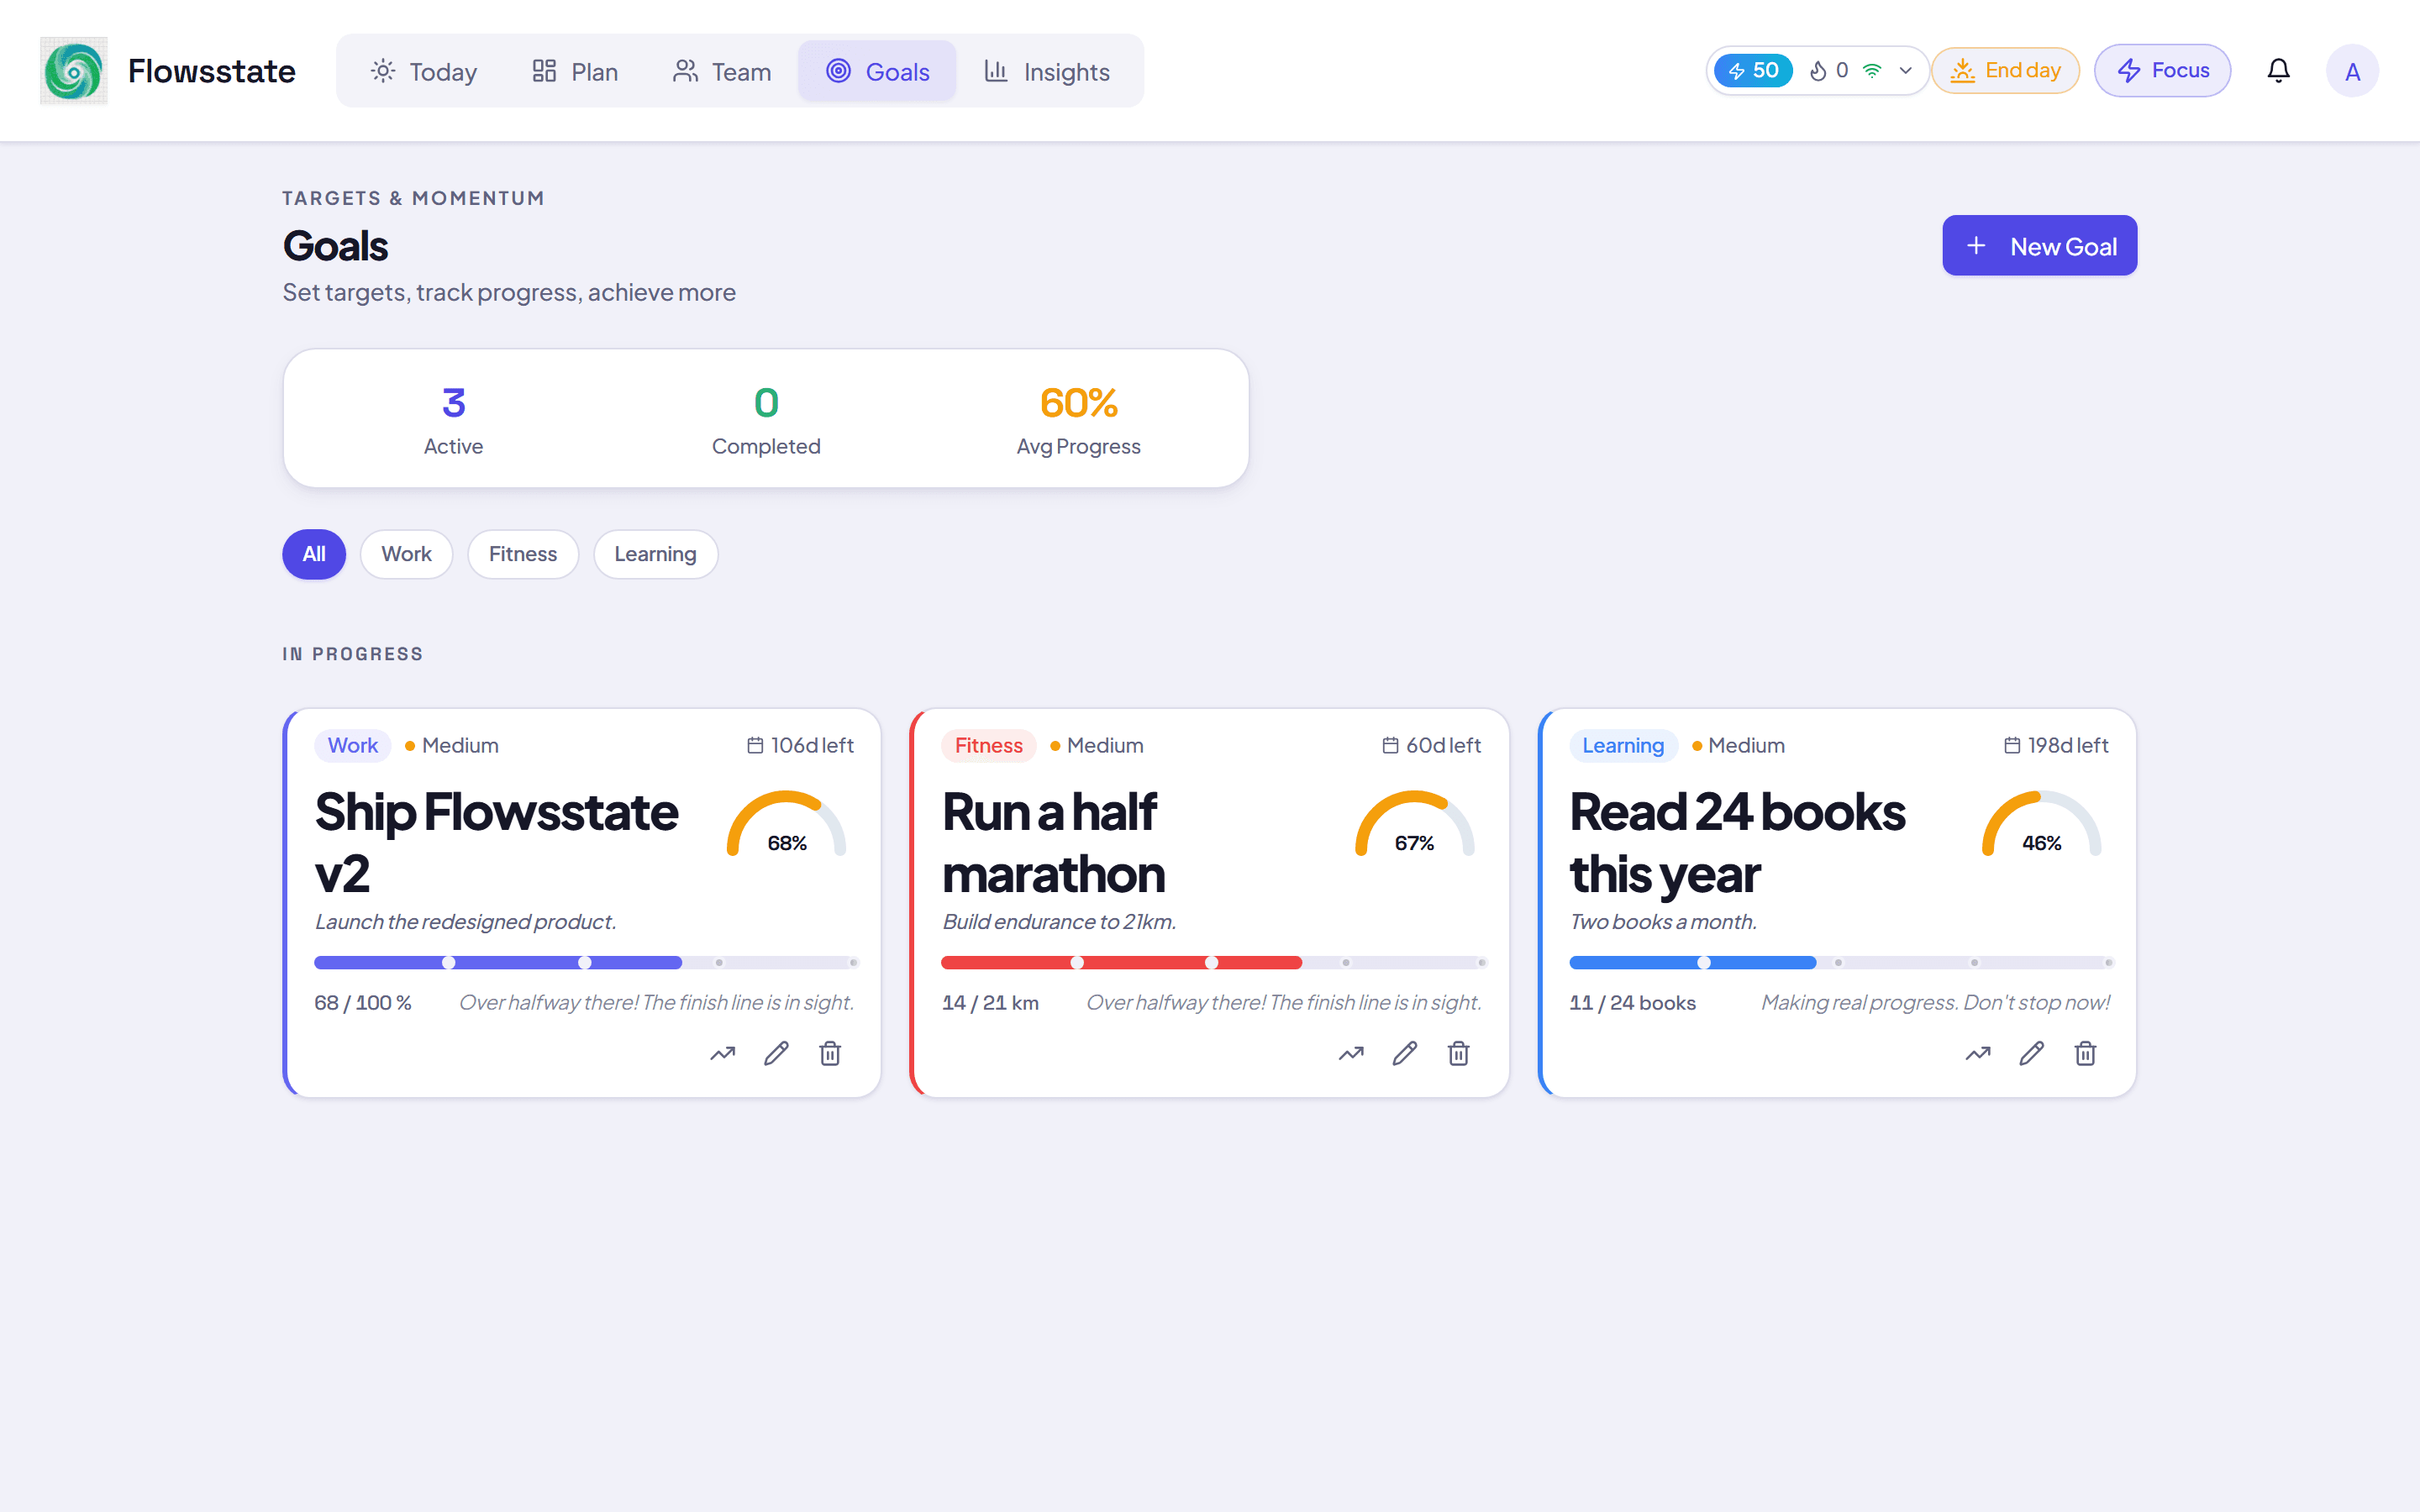
Task: Click the 60d left label
Action: (1443, 746)
